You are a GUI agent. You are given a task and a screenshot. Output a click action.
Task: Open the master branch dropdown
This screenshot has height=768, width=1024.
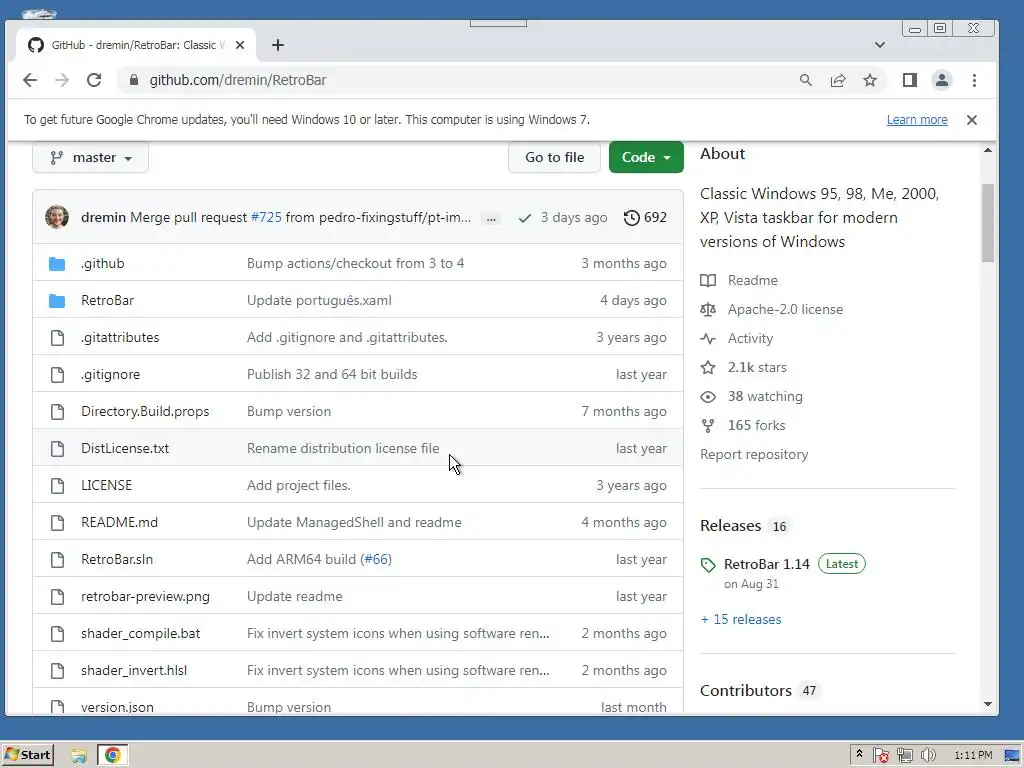click(91, 157)
